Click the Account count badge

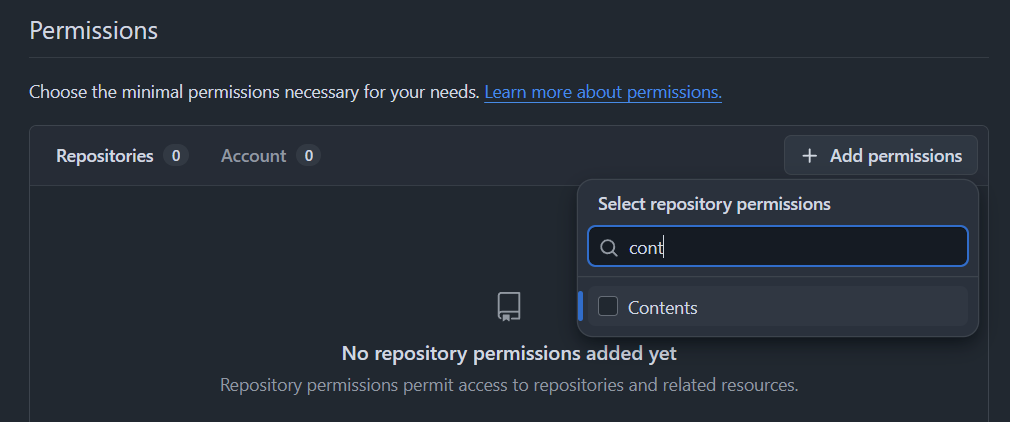309,156
